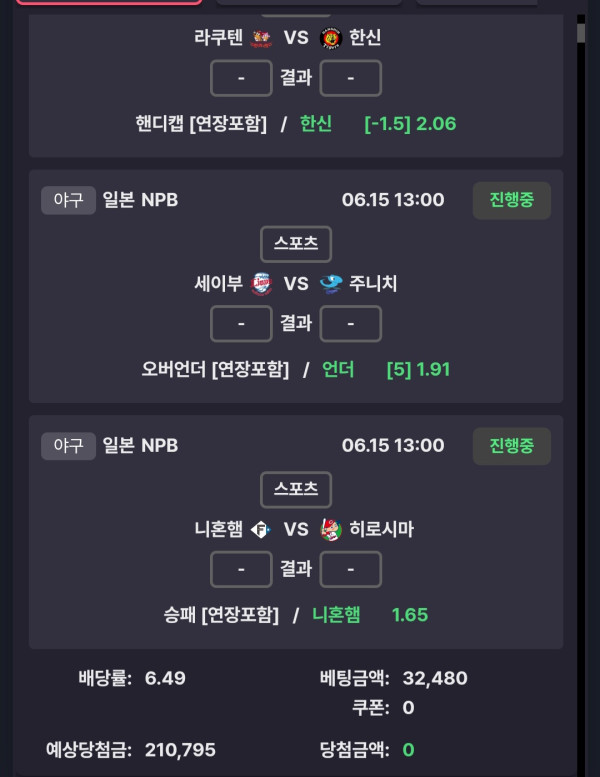Click the 스포츠 label above 니혼햄 match
The height and width of the screenshot is (777, 600).
296,489
